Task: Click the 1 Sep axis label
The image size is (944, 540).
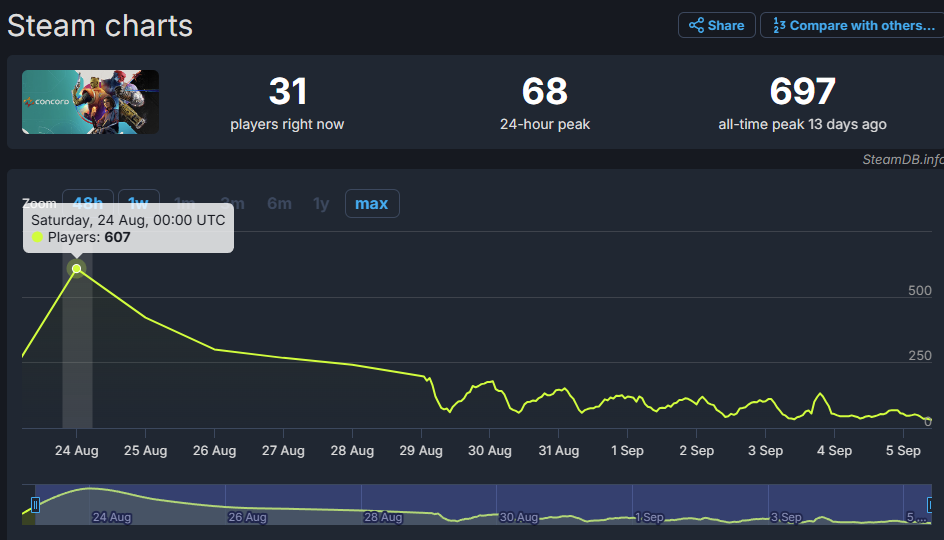Action: click(627, 450)
